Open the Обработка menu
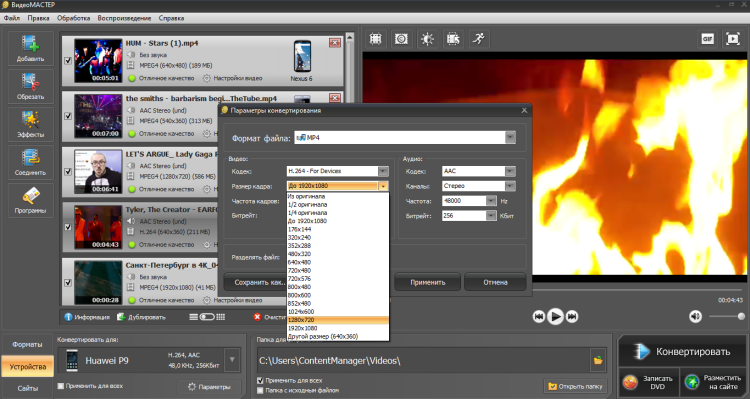The width and height of the screenshot is (750, 399). (73, 18)
